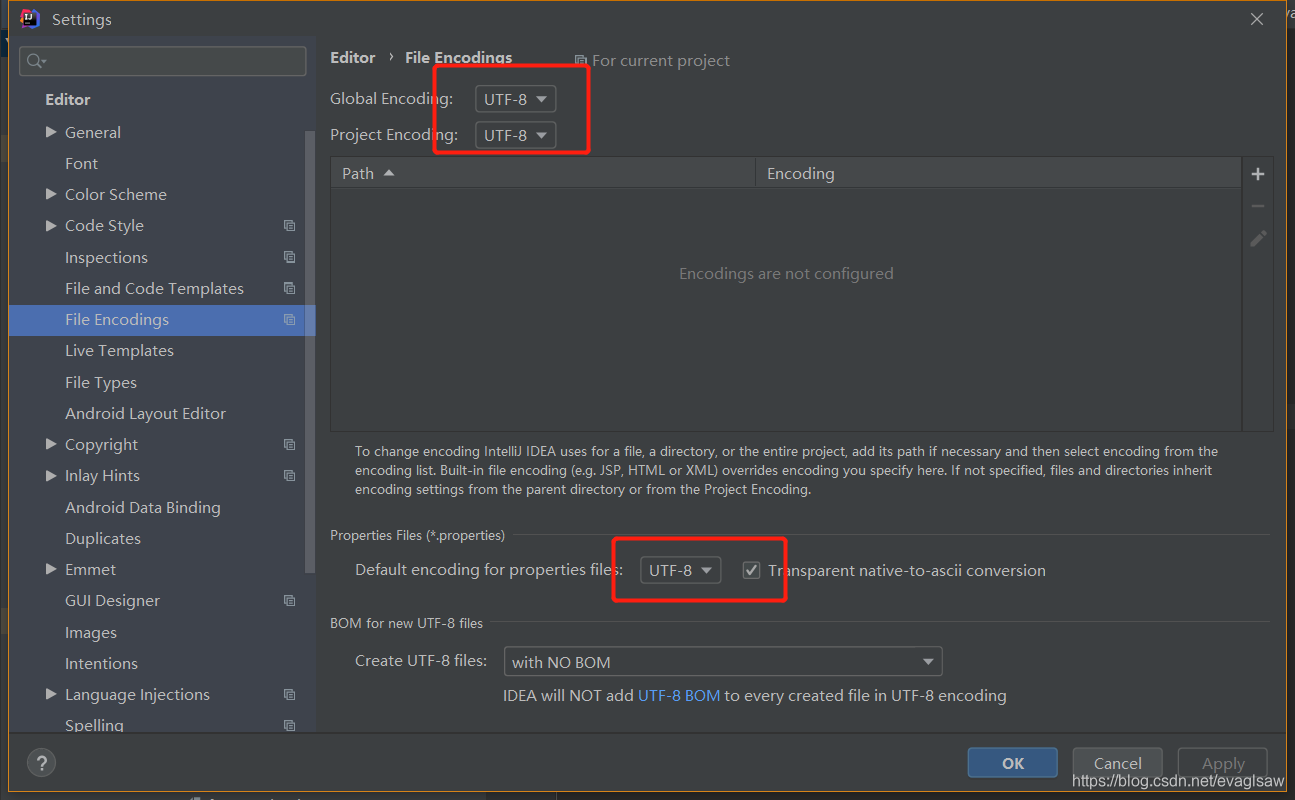
Task: Click the help question mark button
Action: point(41,763)
